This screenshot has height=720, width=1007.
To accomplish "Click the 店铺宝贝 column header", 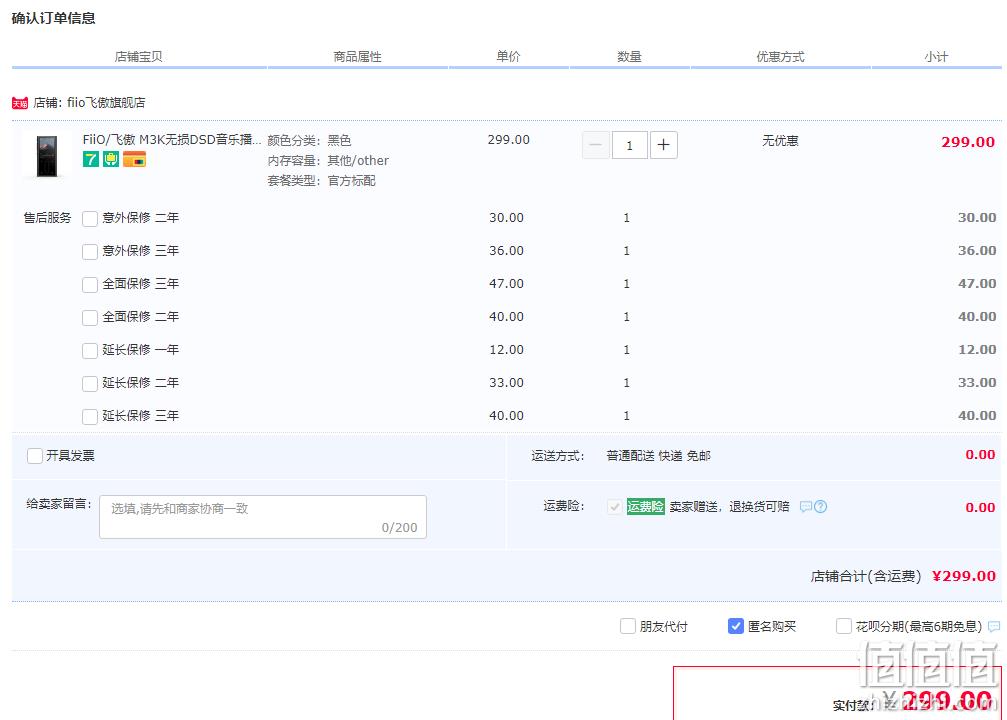I will 139,57.
